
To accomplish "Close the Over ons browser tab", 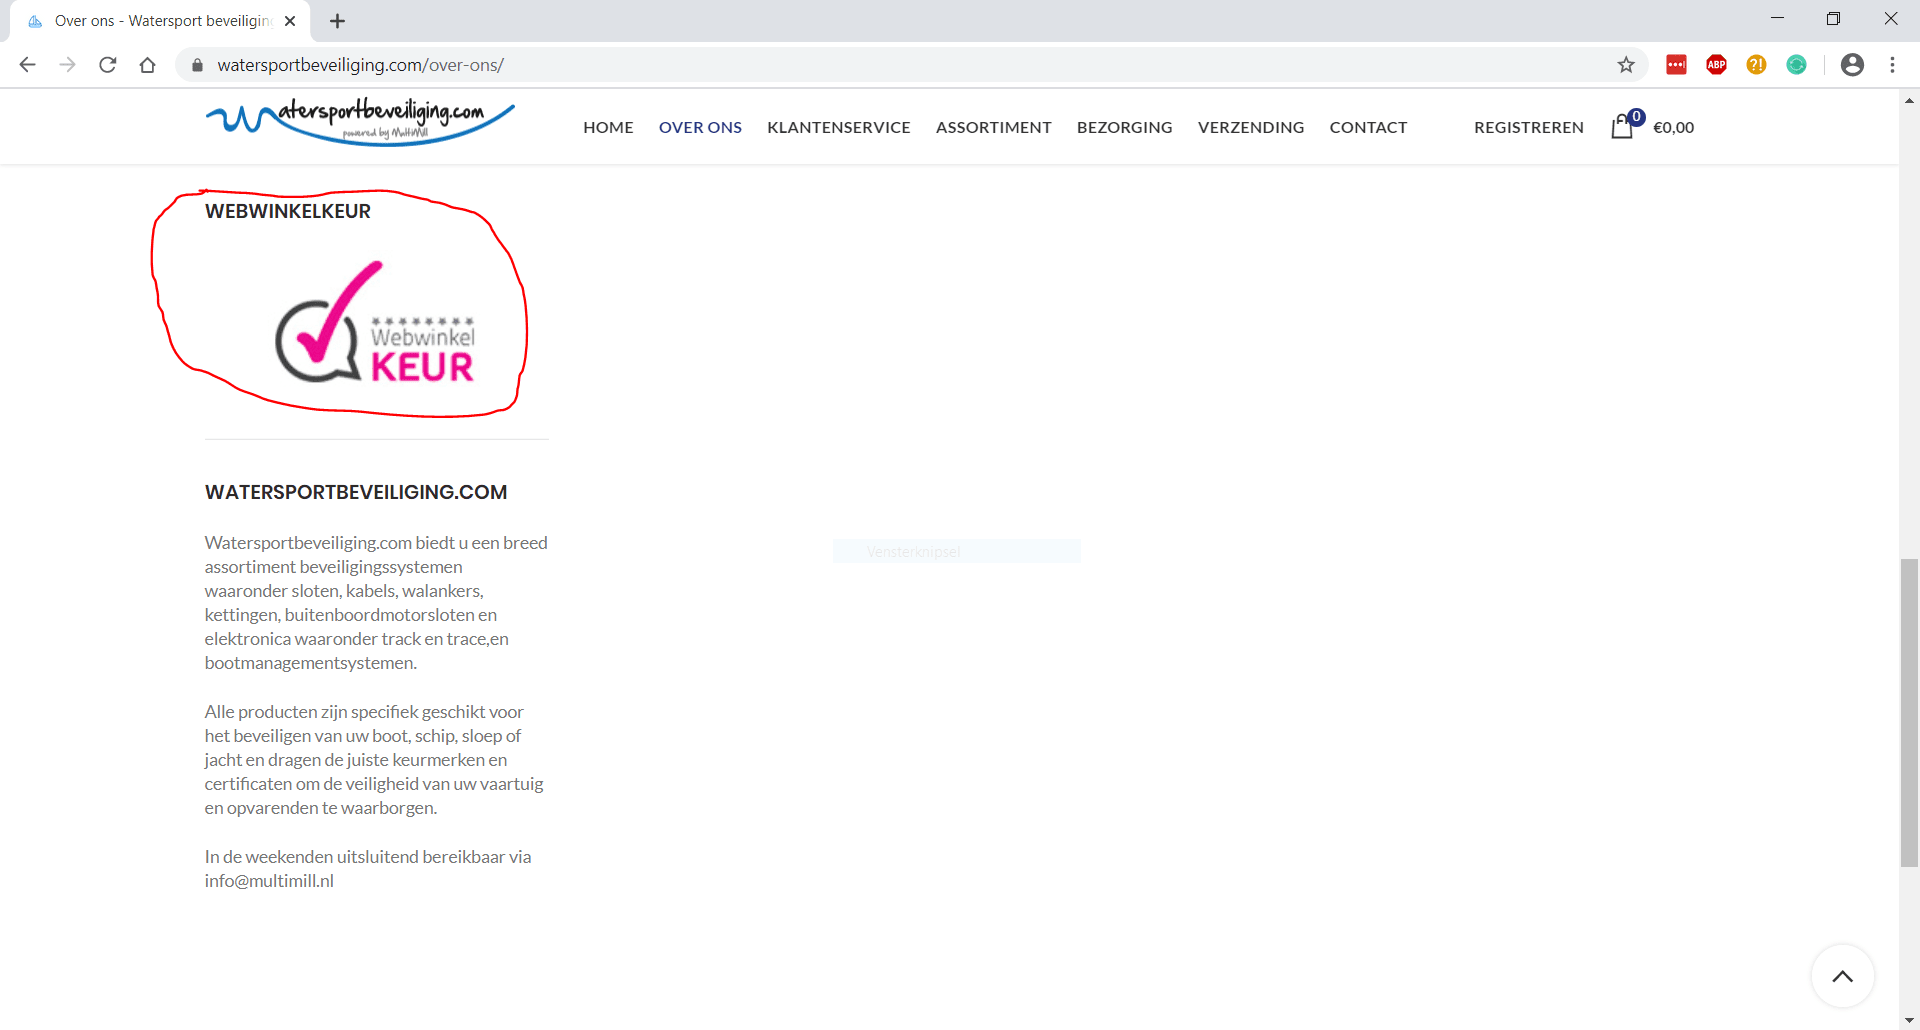I will (x=290, y=21).
